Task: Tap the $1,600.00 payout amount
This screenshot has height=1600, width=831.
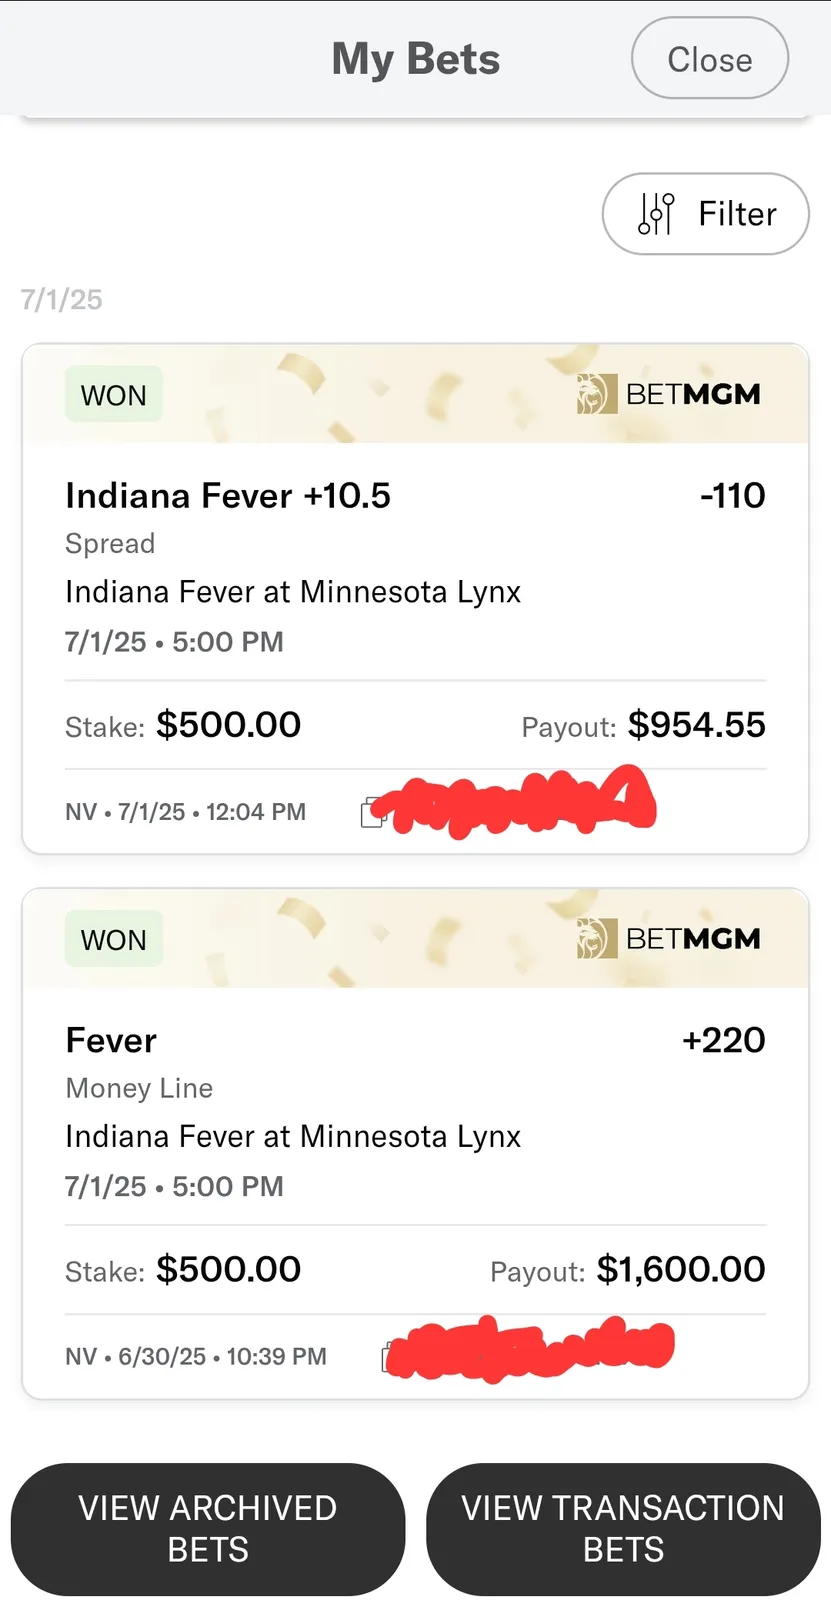Action: pos(680,1269)
